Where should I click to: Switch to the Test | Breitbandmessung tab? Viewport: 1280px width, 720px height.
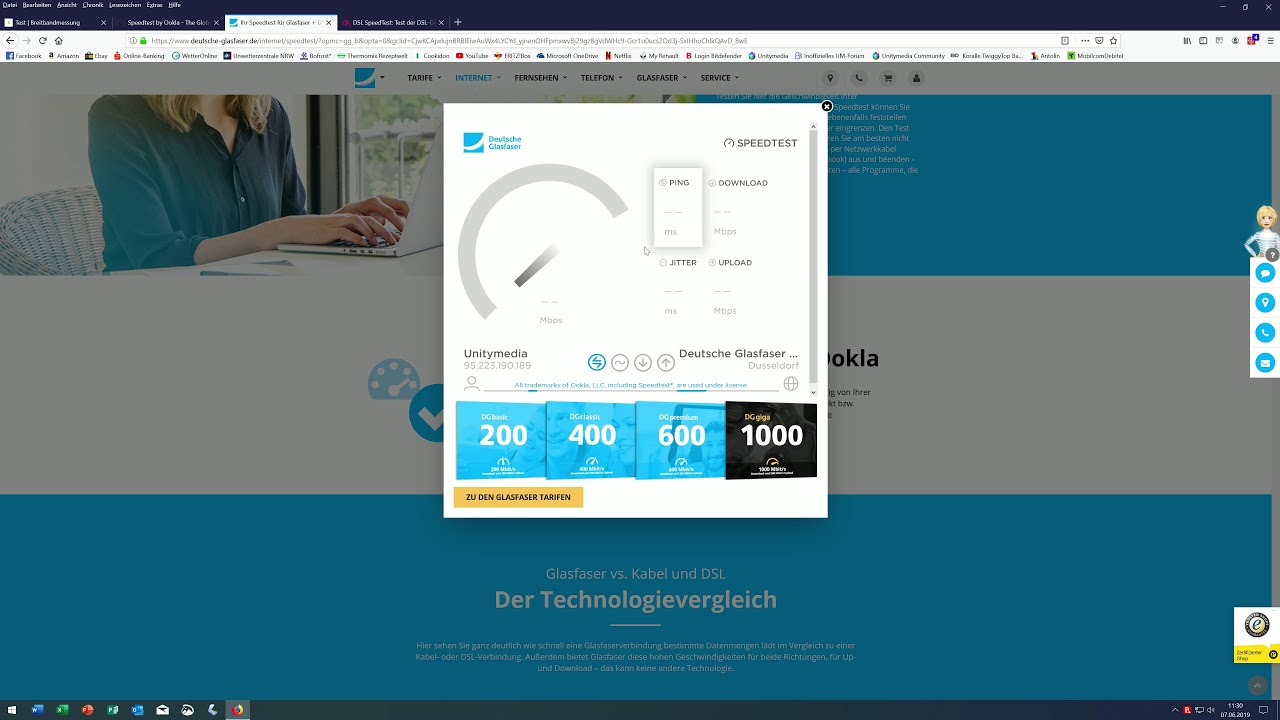coord(55,22)
